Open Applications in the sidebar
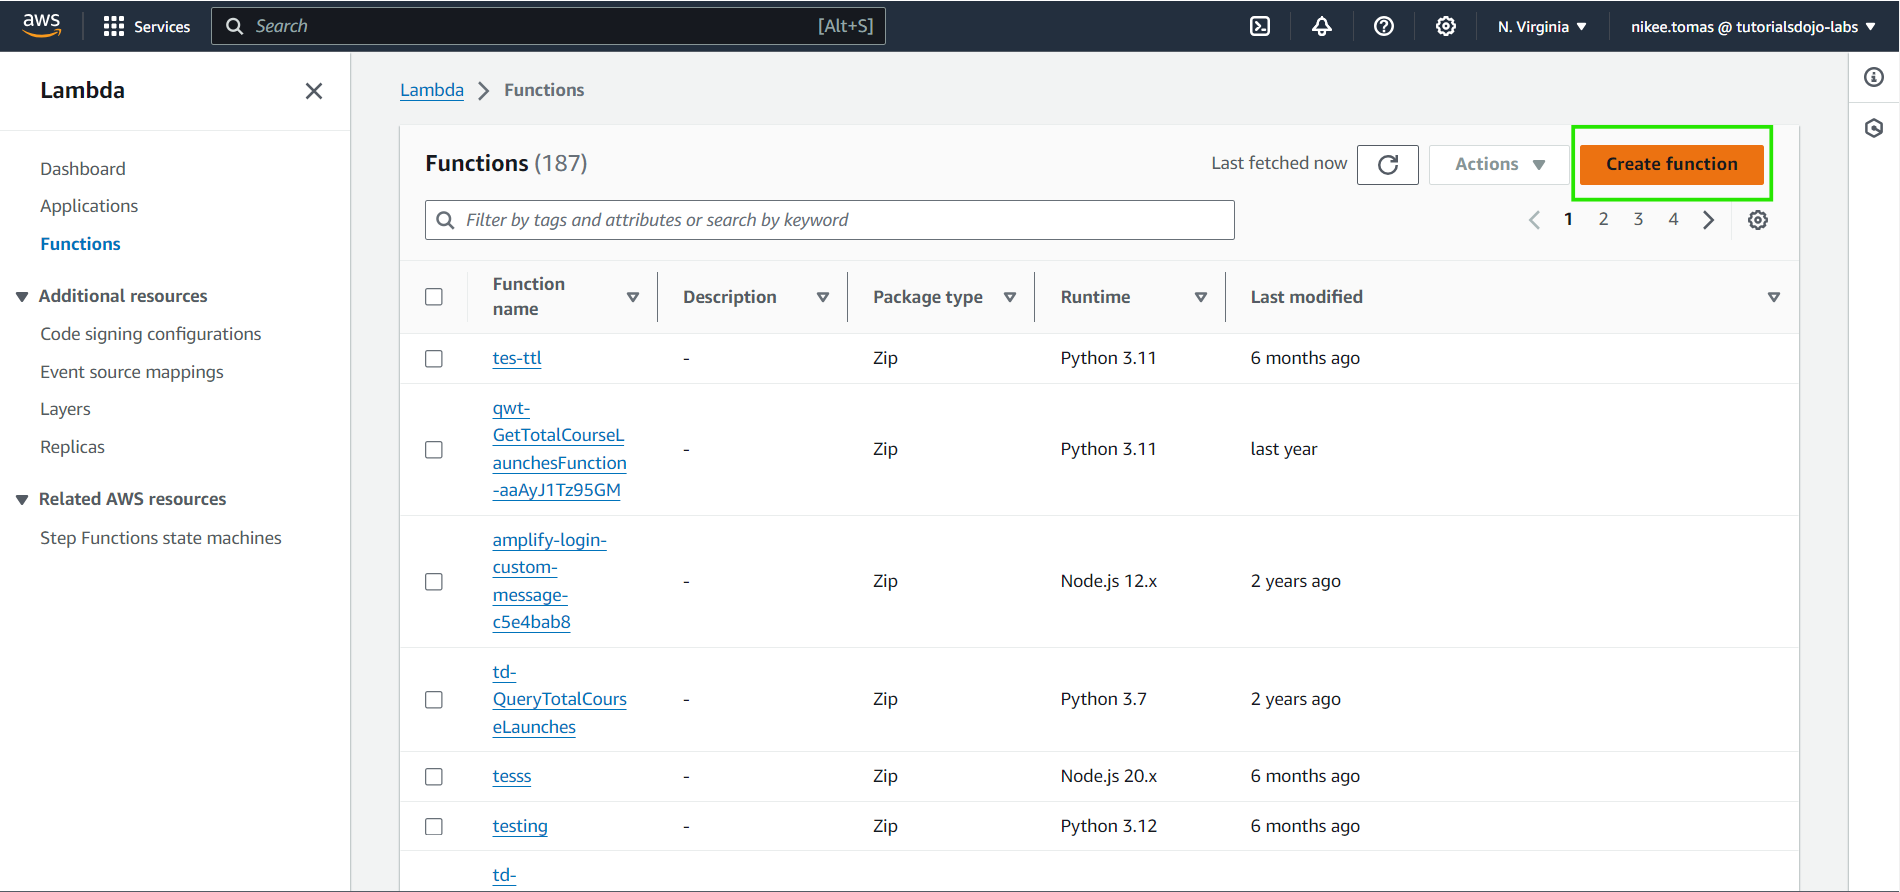Viewport: 1900px width, 892px height. pyautogui.click(x=89, y=206)
